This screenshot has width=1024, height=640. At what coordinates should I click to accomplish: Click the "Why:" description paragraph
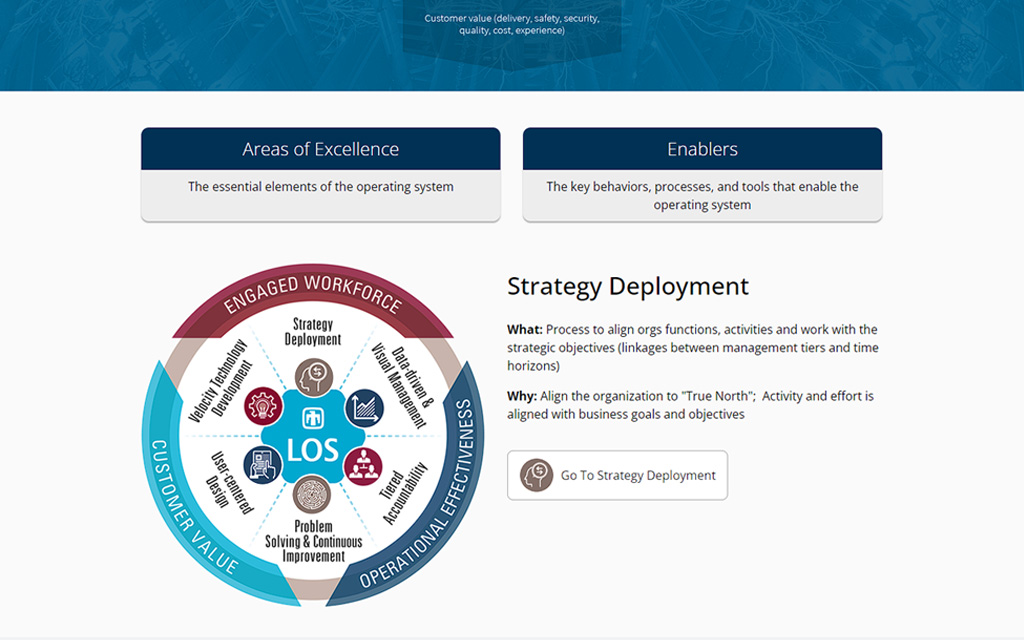(690, 405)
